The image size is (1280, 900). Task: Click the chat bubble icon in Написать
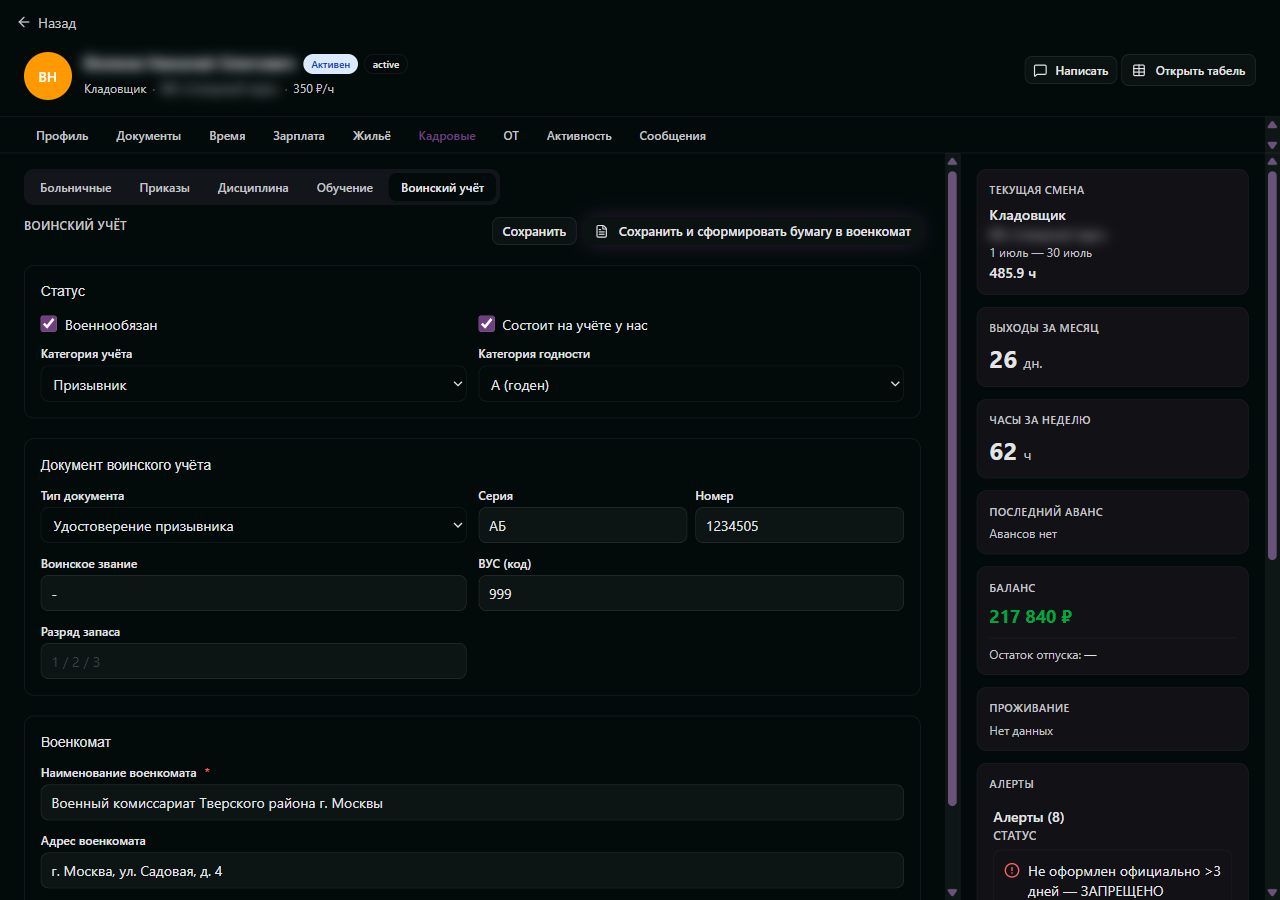pyautogui.click(x=1040, y=71)
